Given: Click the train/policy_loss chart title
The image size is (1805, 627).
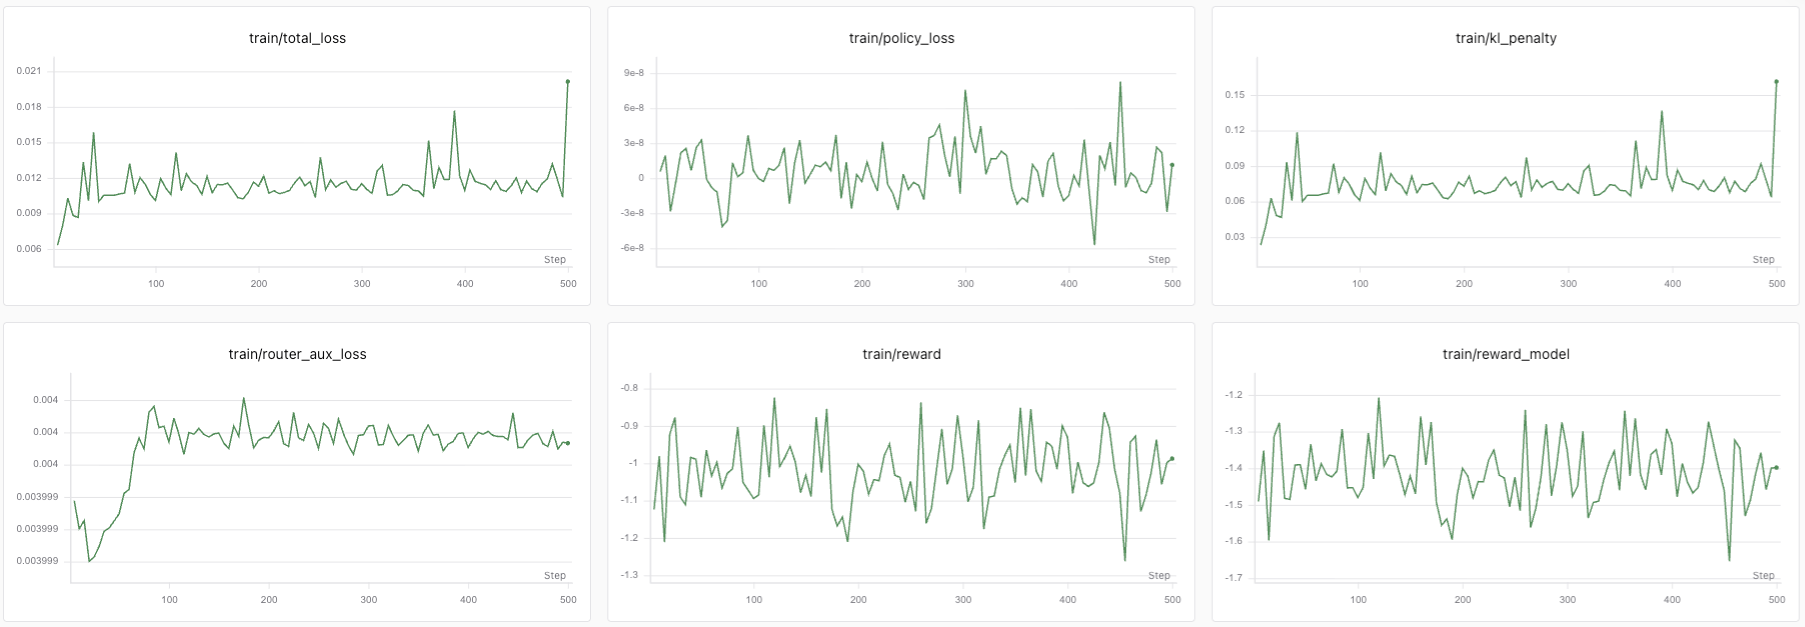Looking at the screenshot, I should (901, 38).
